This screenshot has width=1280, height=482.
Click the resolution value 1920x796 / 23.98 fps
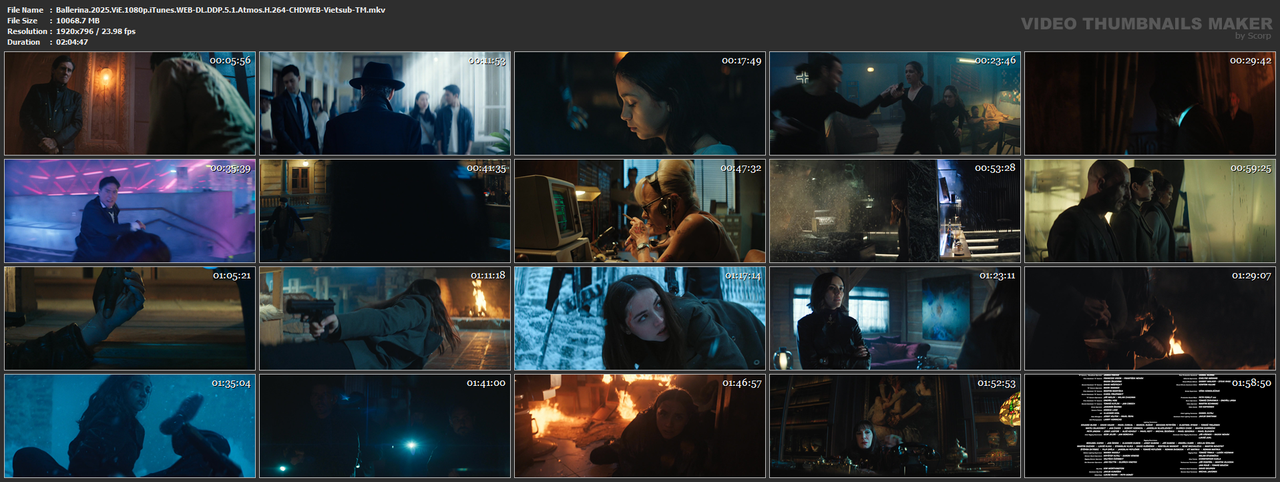(x=96, y=31)
